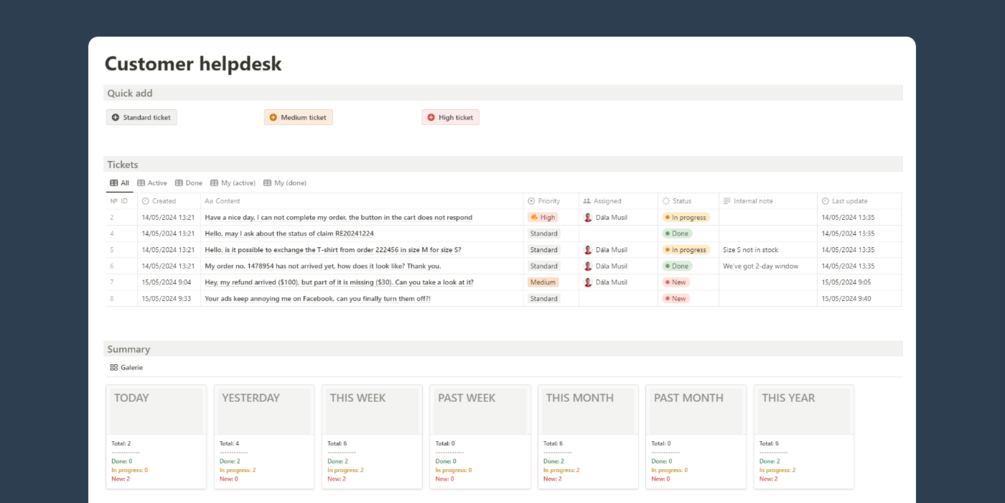
Task: Click Dála Musil avatar on ticket 2
Action: (588, 217)
